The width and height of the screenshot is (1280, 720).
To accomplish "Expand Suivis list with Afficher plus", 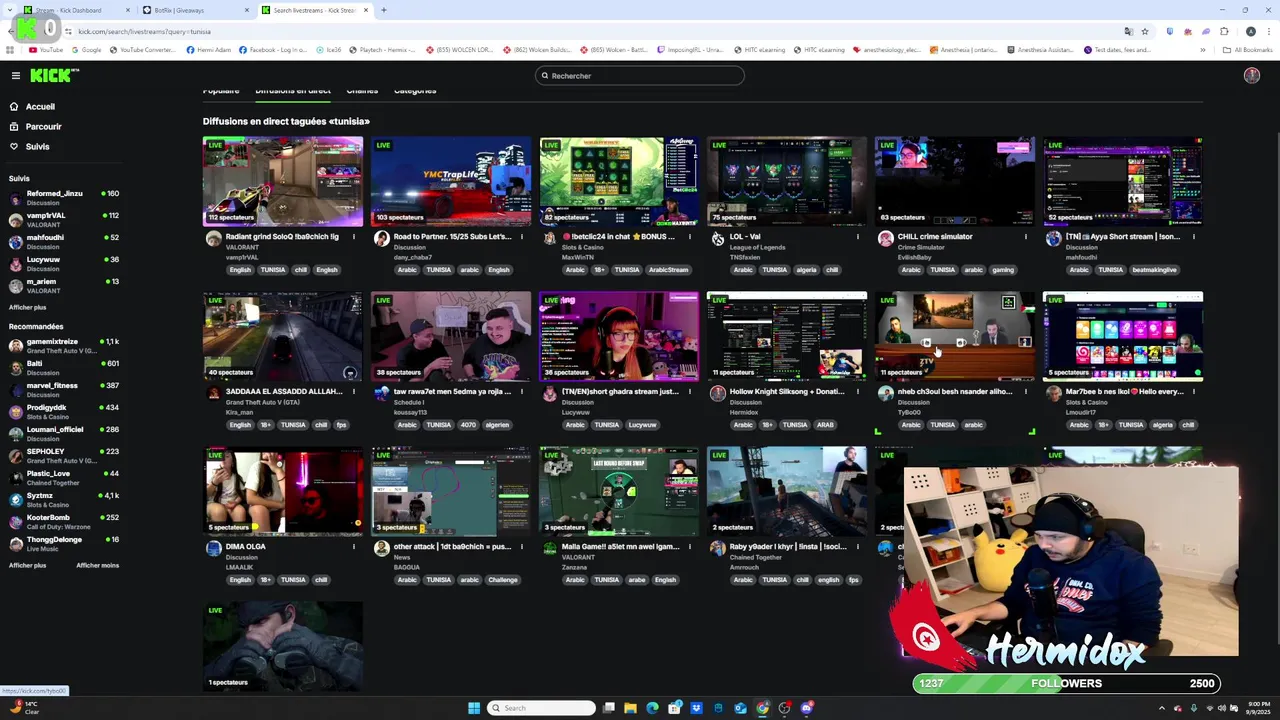I will click(28, 307).
